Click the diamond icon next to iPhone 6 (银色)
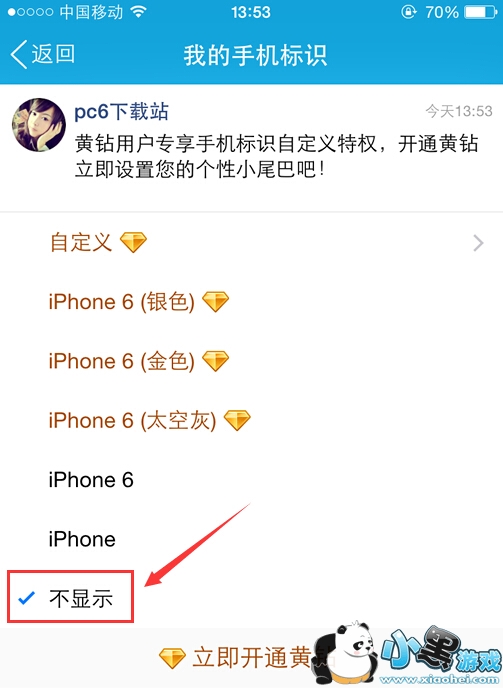Viewport: 503px width, 688px height. pos(216,301)
